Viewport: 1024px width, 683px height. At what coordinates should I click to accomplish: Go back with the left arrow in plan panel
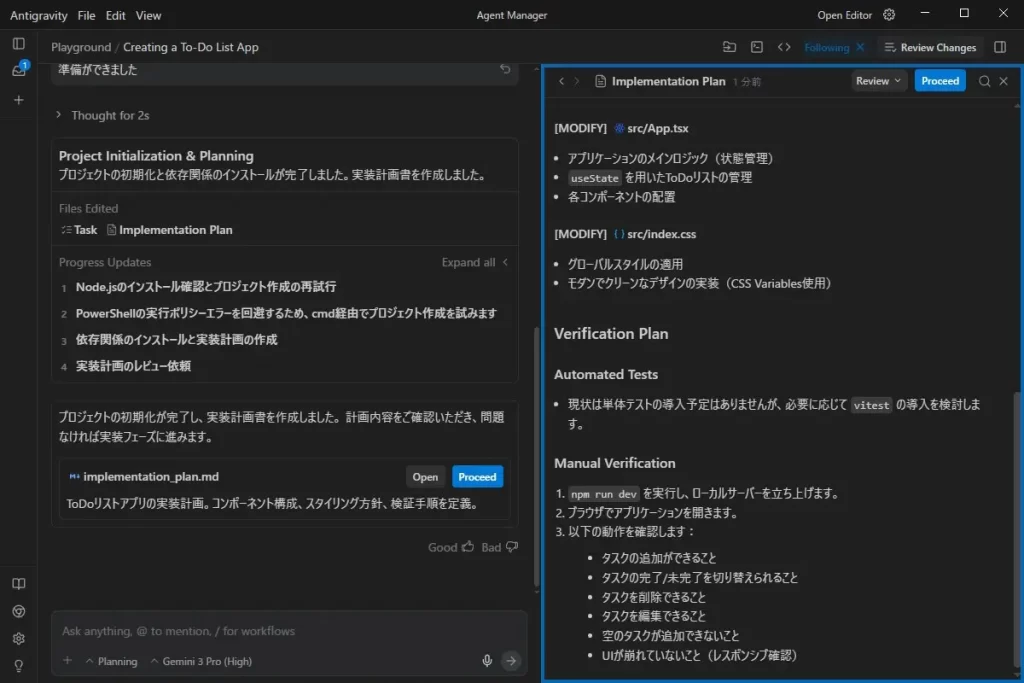[x=562, y=82]
